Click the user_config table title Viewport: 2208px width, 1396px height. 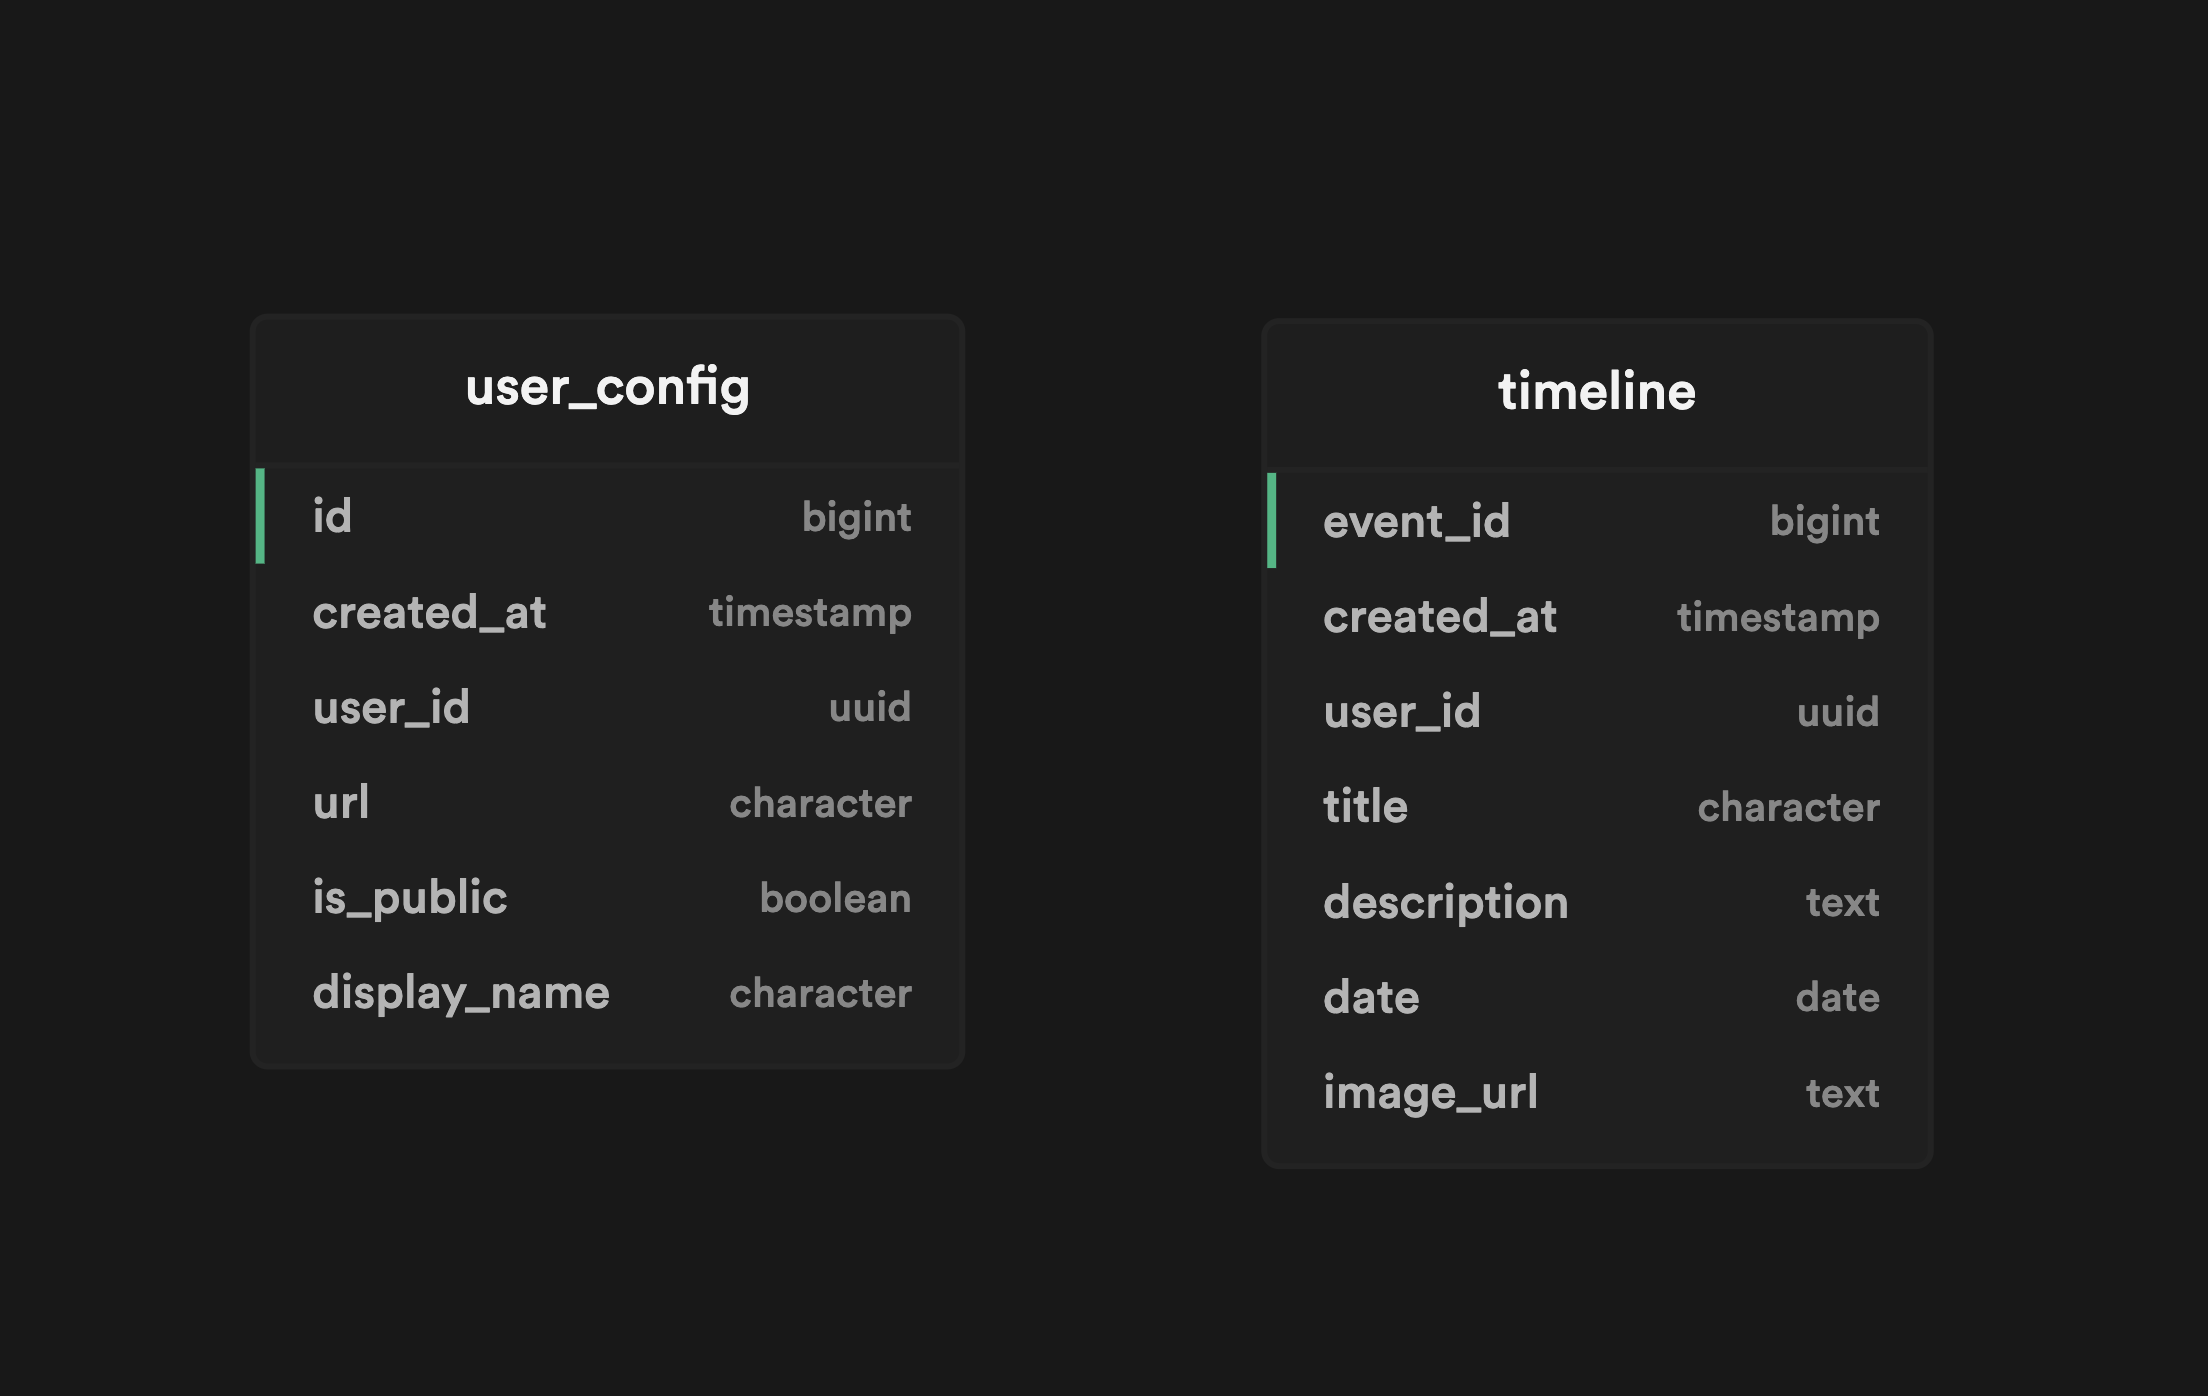pos(607,388)
